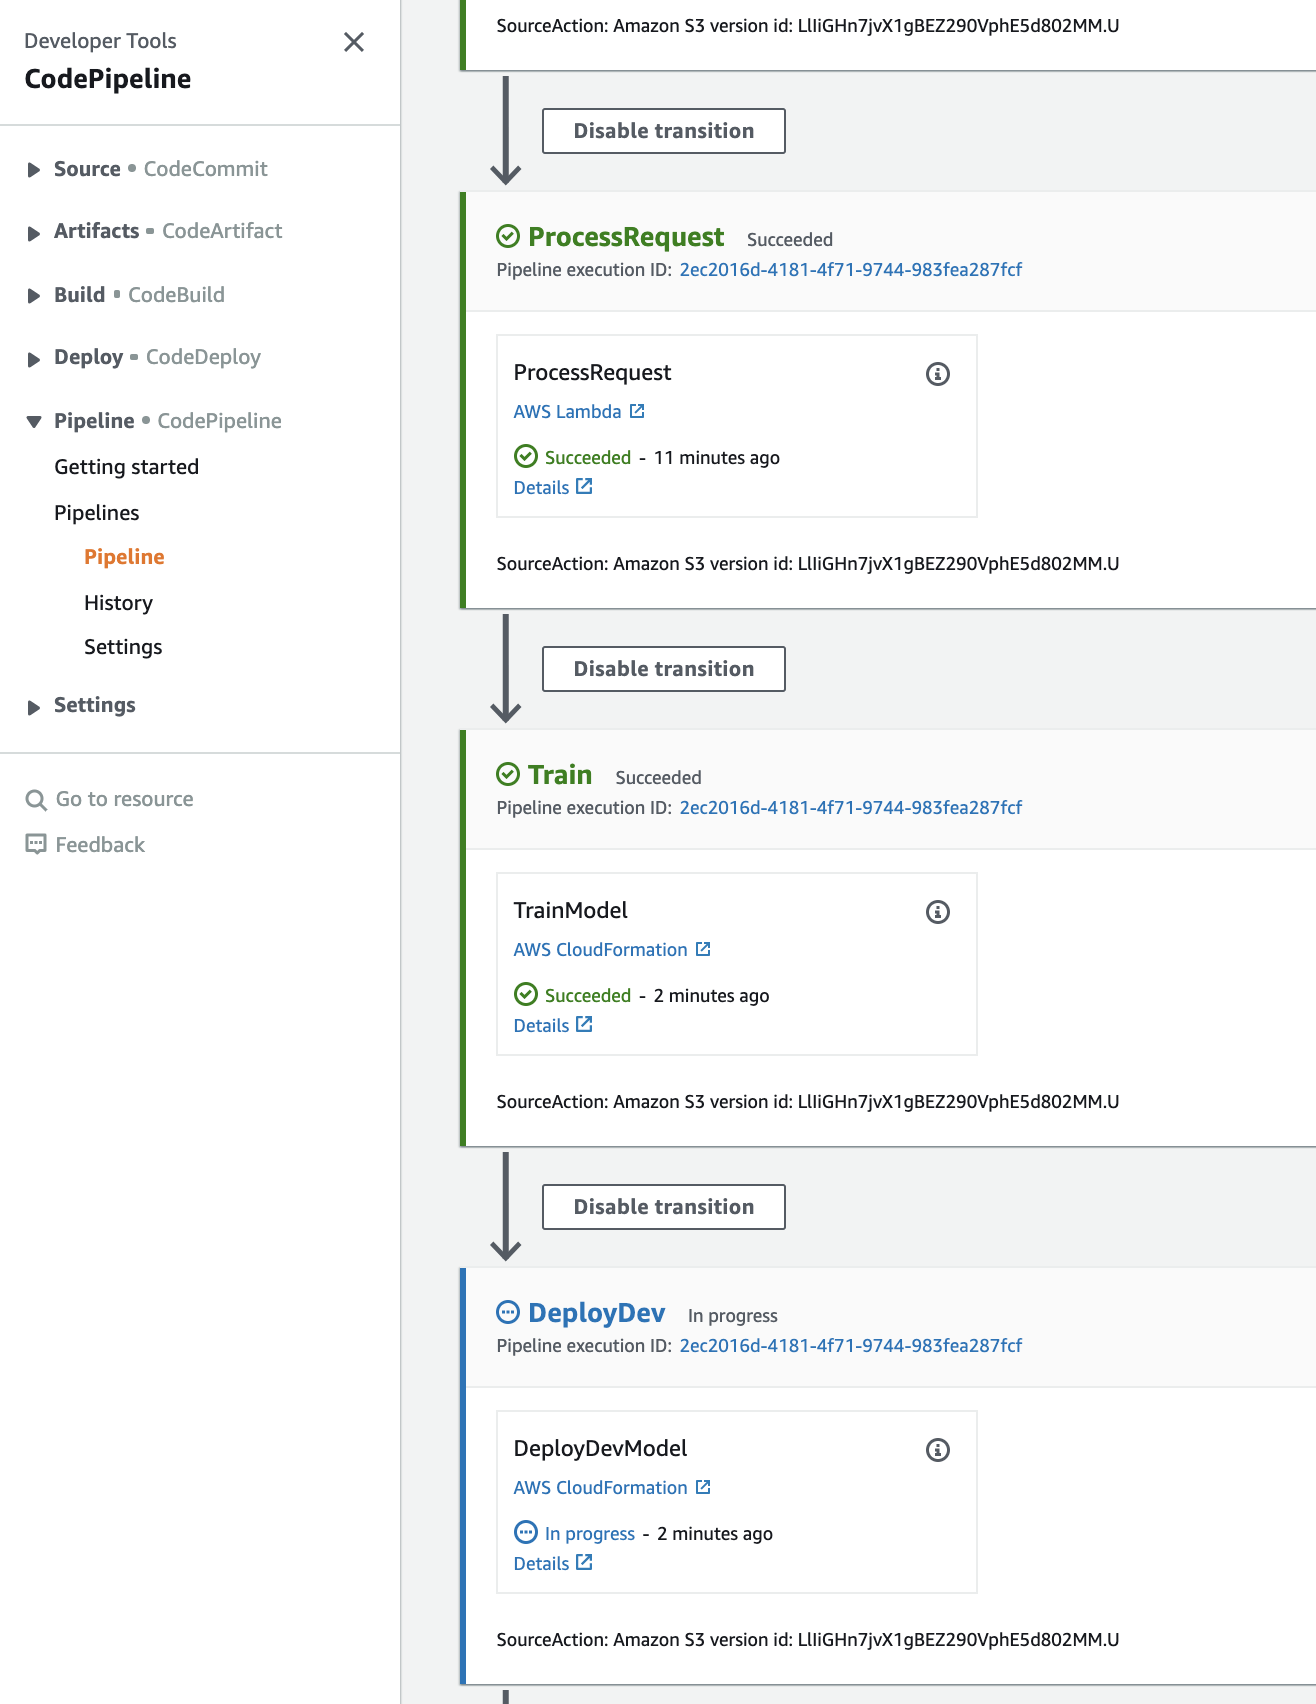Close the Developer Tools side panel

pyautogui.click(x=354, y=42)
